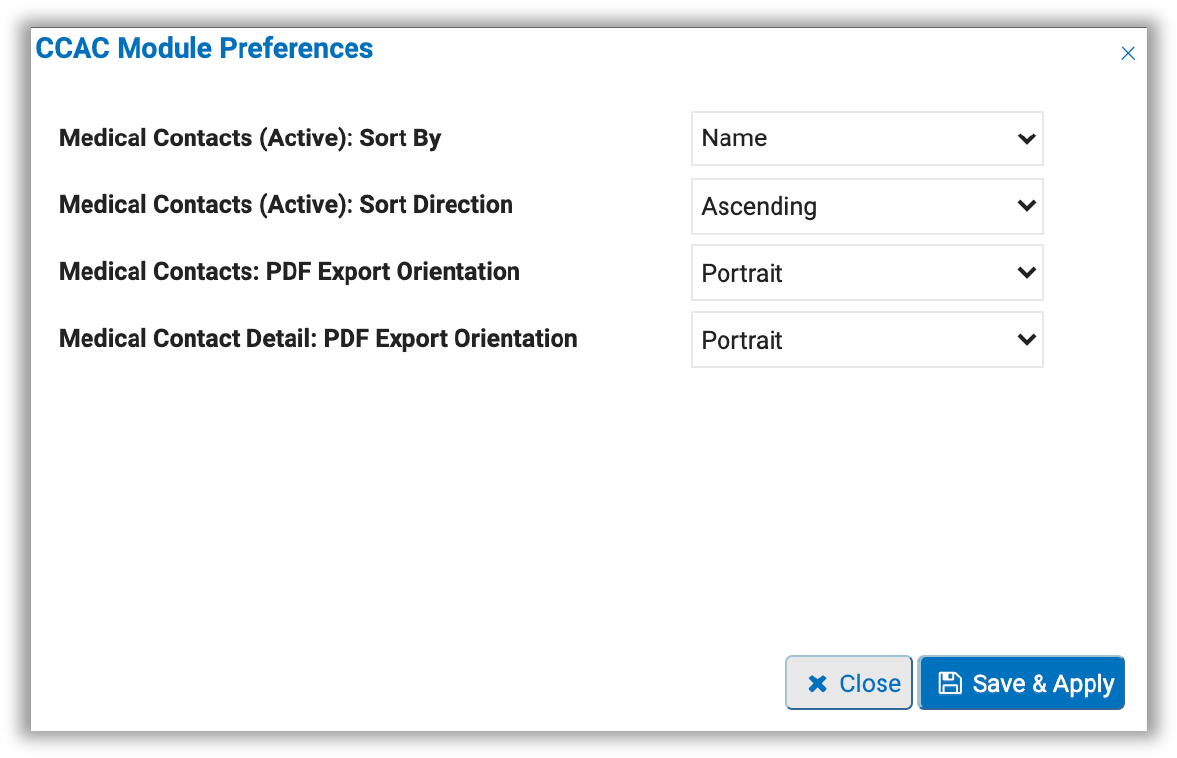Click the chevron on Medical Contact Detail orientation
This screenshot has width=1177, height=758.
tap(1026, 340)
